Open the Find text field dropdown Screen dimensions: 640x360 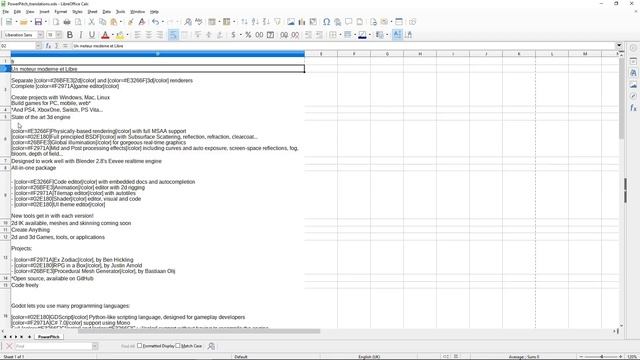click(95, 346)
